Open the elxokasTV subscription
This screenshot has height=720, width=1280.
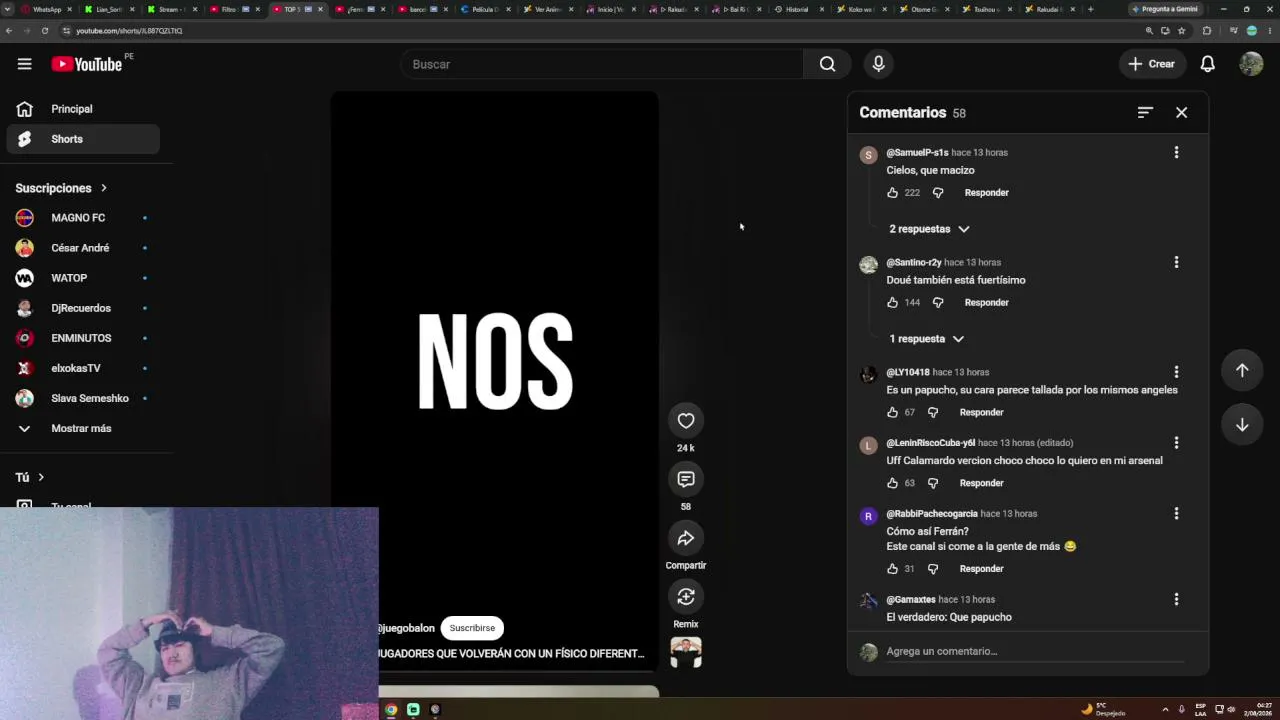tap(83, 368)
